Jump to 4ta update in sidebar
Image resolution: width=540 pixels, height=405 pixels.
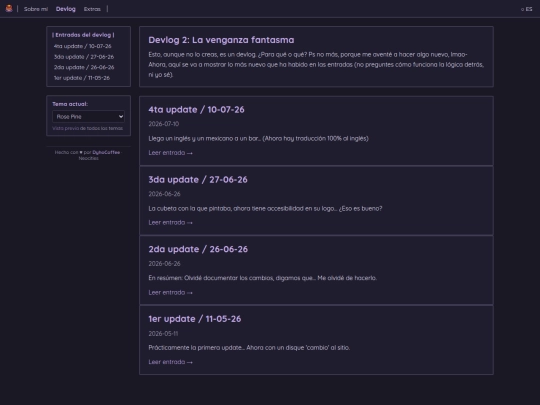(x=82, y=46)
